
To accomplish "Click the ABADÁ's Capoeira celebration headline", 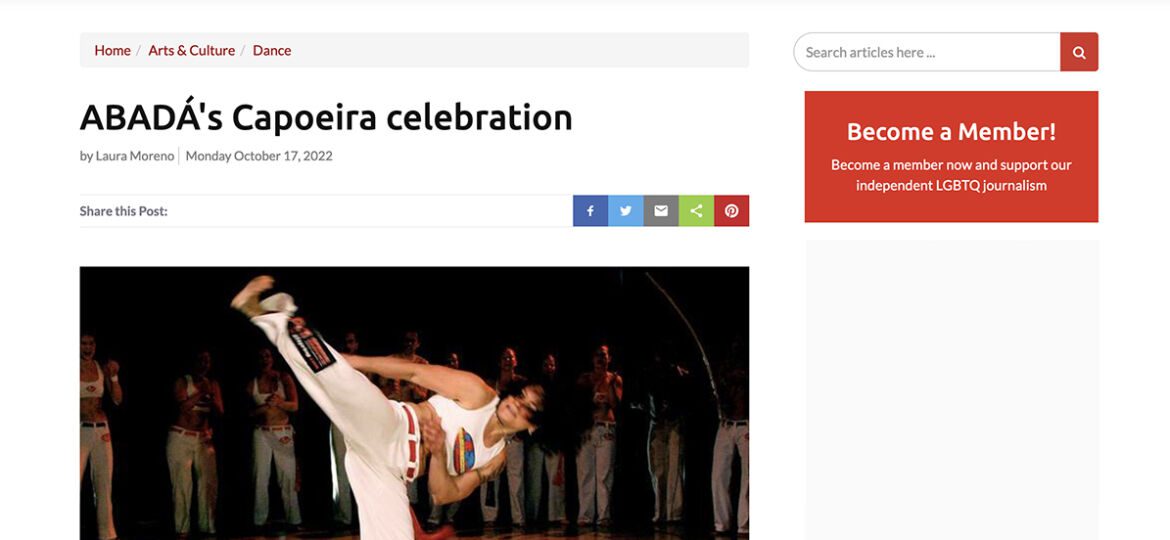I will (x=326, y=118).
